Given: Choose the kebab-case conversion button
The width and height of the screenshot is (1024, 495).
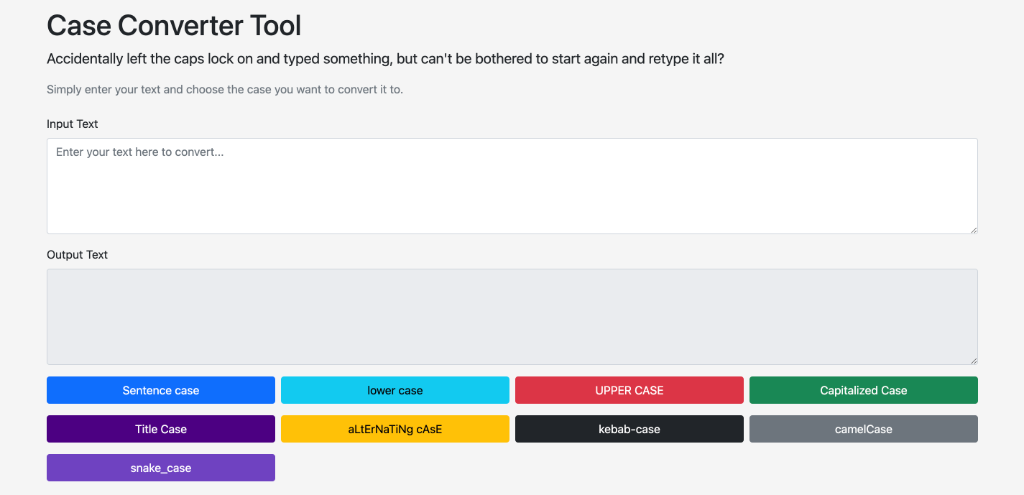Looking at the screenshot, I should tap(629, 429).
